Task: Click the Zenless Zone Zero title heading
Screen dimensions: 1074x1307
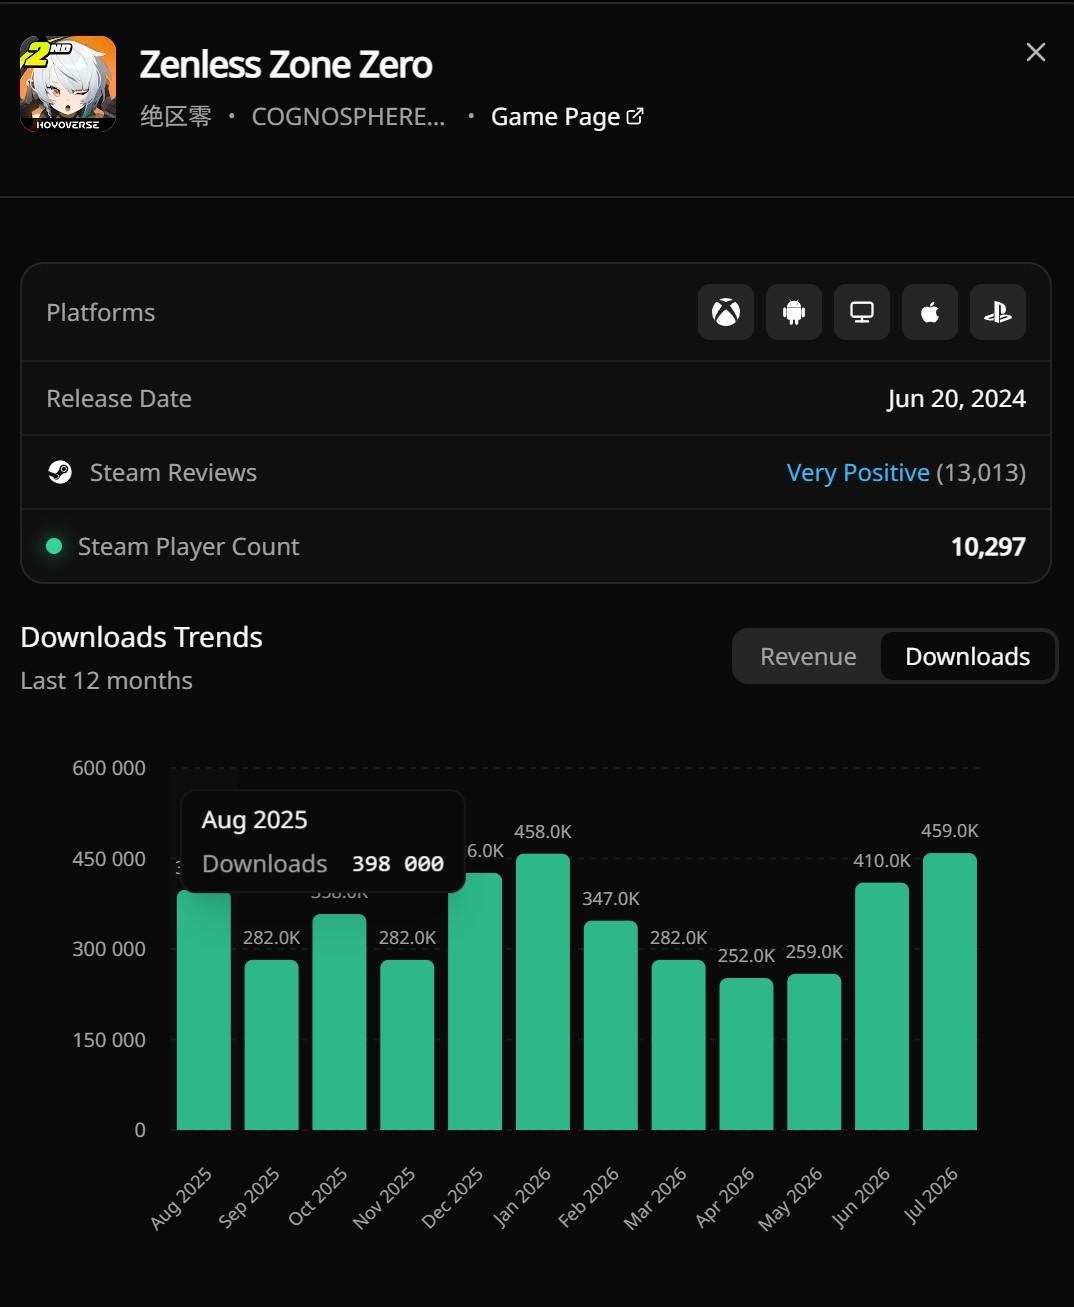Action: click(286, 65)
